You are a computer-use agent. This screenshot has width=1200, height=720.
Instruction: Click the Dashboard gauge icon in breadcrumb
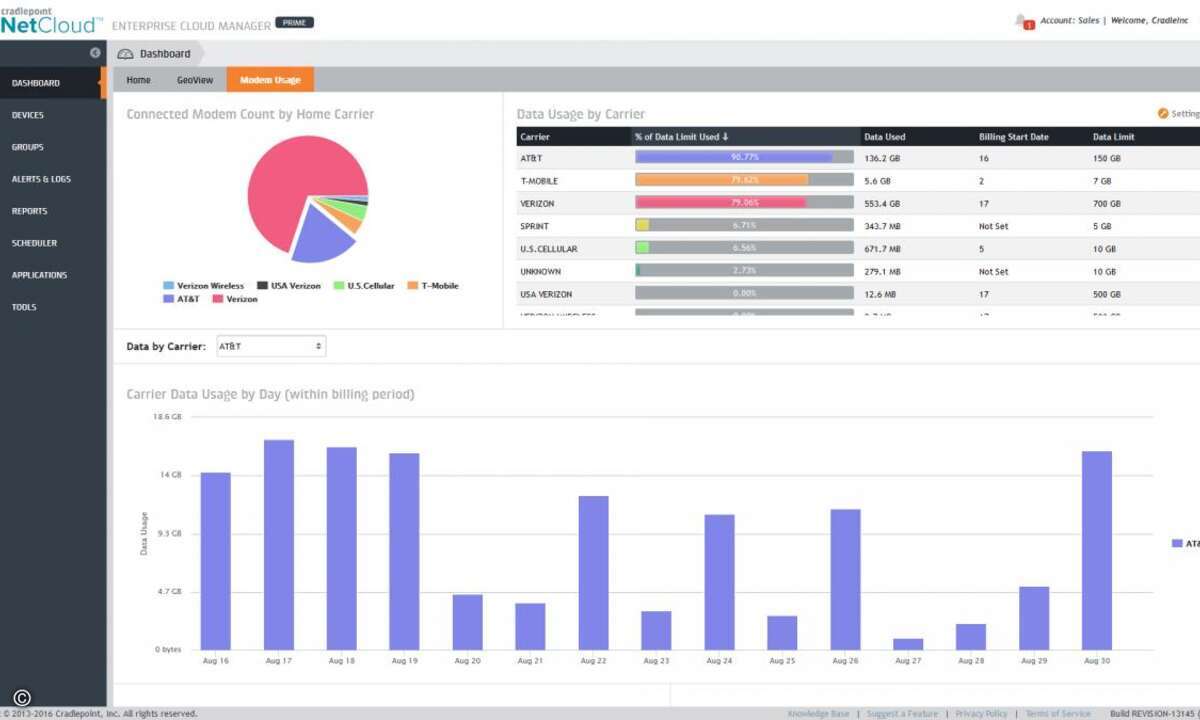(125, 54)
